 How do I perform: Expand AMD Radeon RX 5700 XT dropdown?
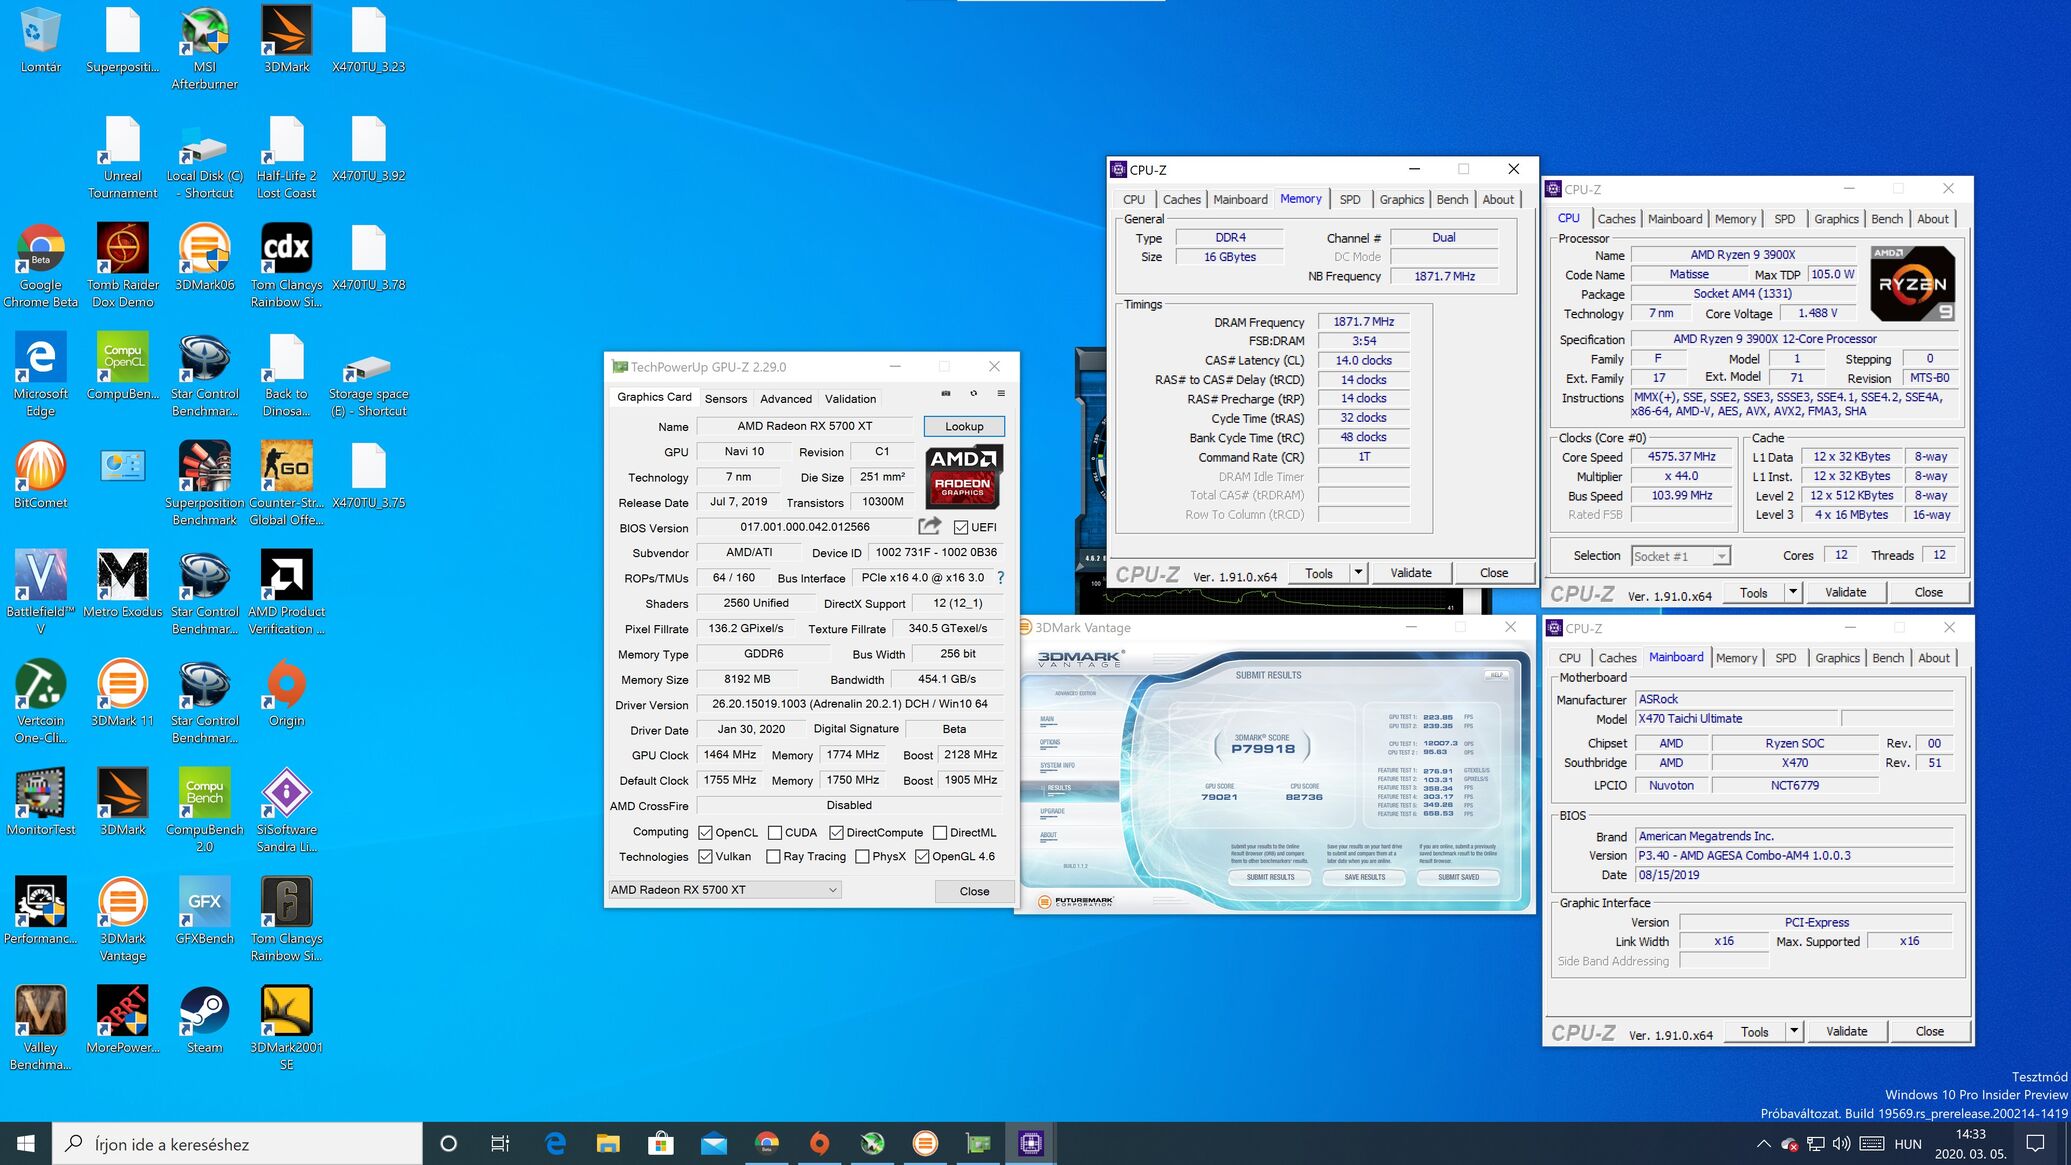coord(832,890)
